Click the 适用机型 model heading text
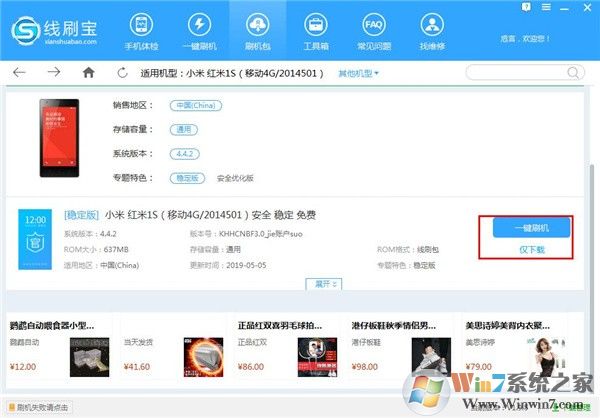The width and height of the screenshot is (600, 418). coord(232,73)
